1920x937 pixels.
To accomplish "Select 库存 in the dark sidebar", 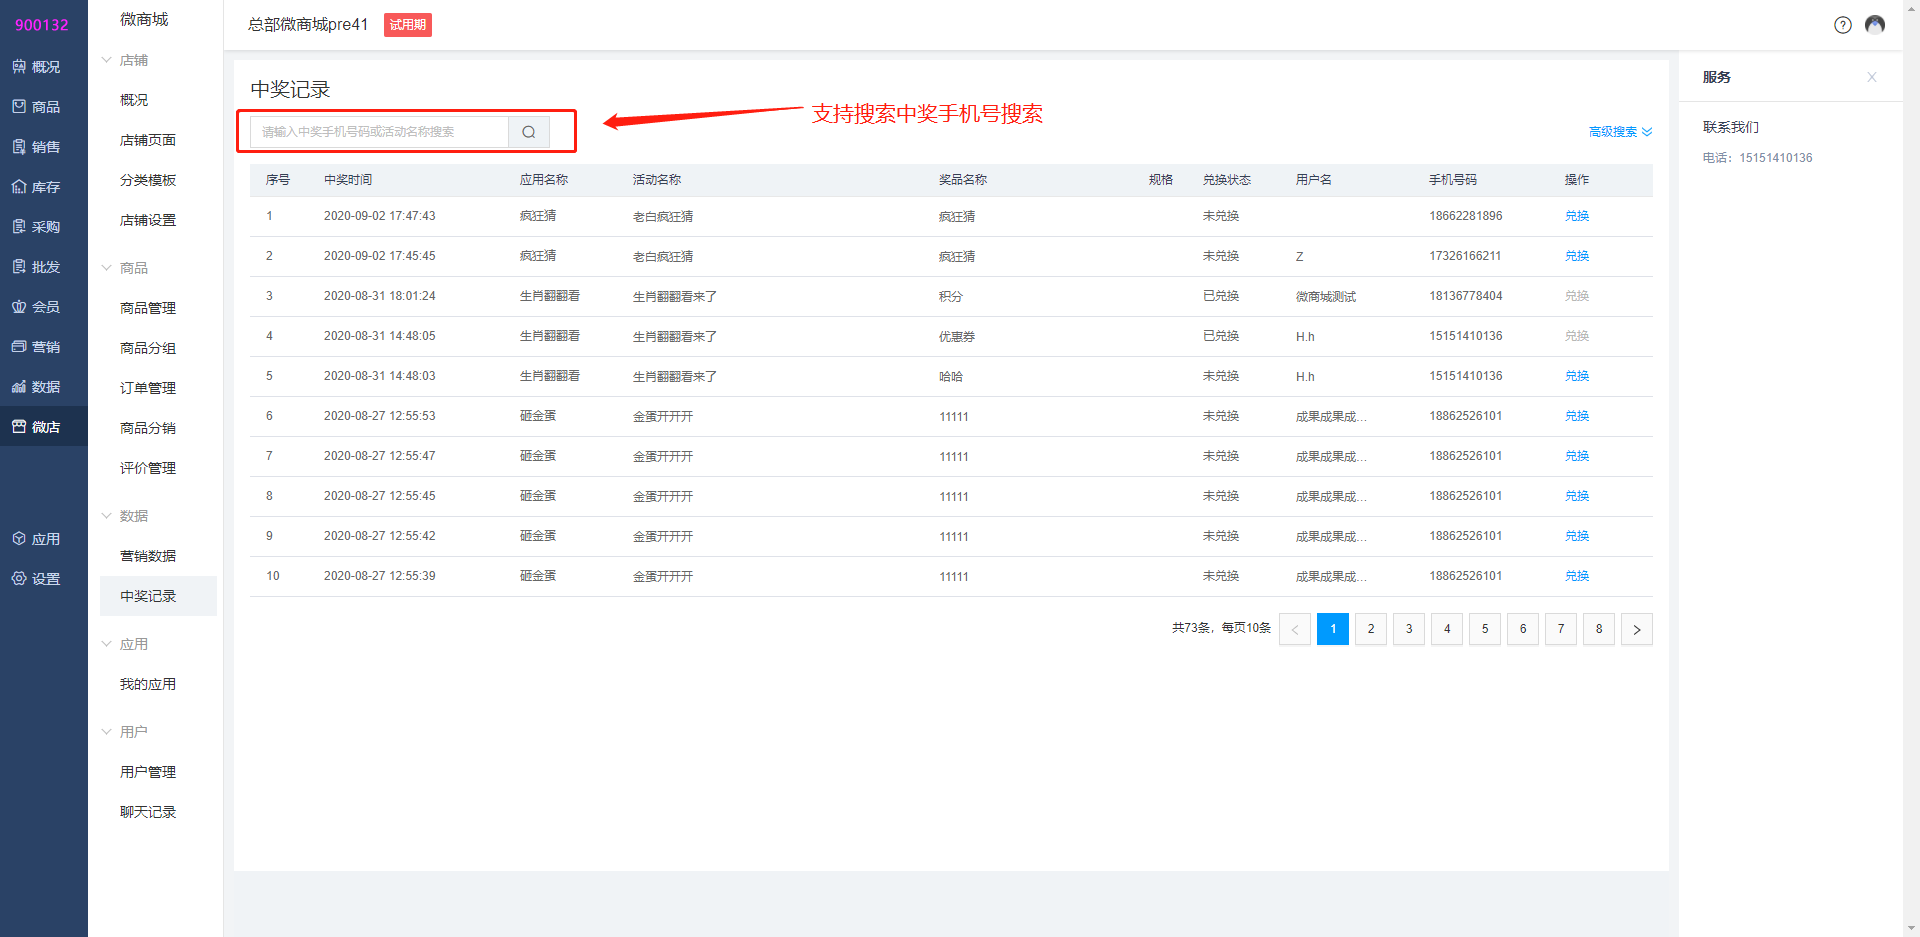I will [x=36, y=187].
